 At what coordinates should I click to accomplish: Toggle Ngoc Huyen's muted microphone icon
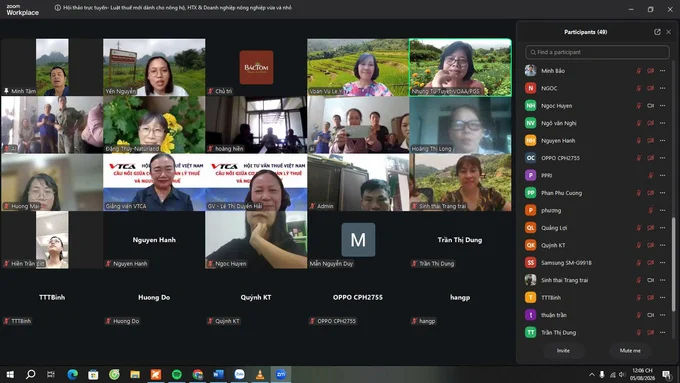tap(639, 106)
